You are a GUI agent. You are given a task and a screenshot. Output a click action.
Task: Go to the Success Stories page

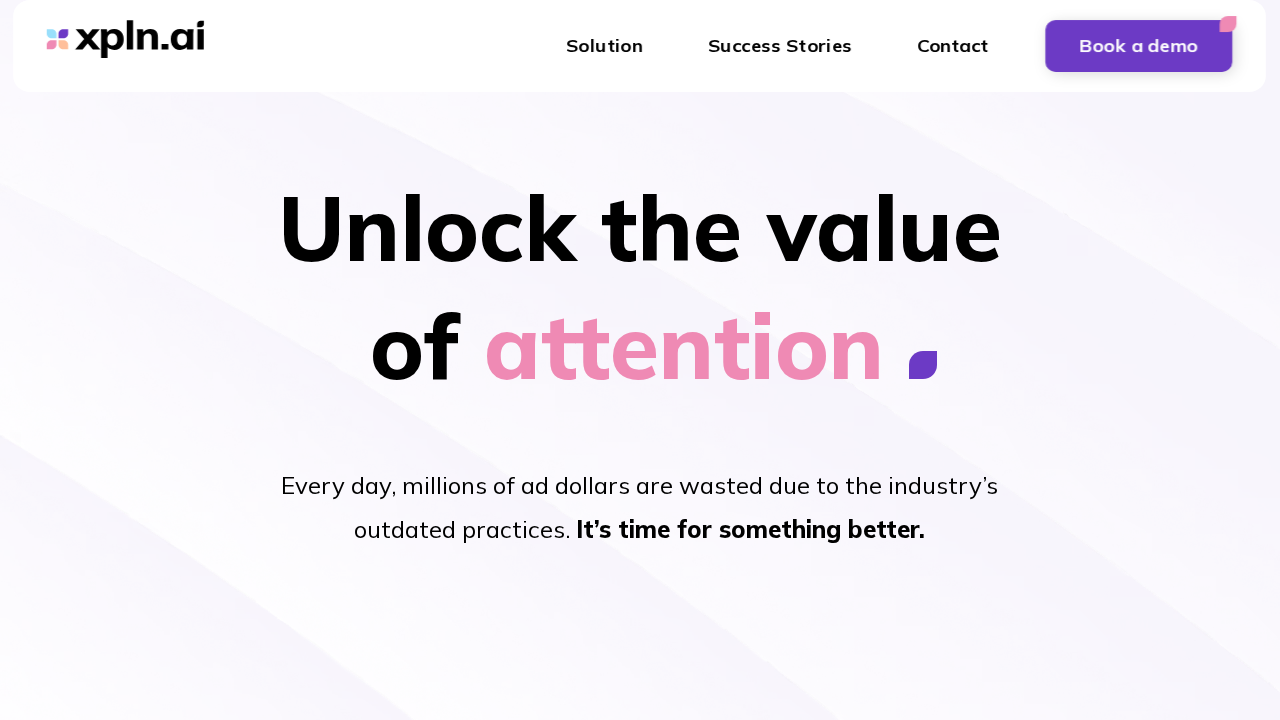pyautogui.click(x=779, y=46)
